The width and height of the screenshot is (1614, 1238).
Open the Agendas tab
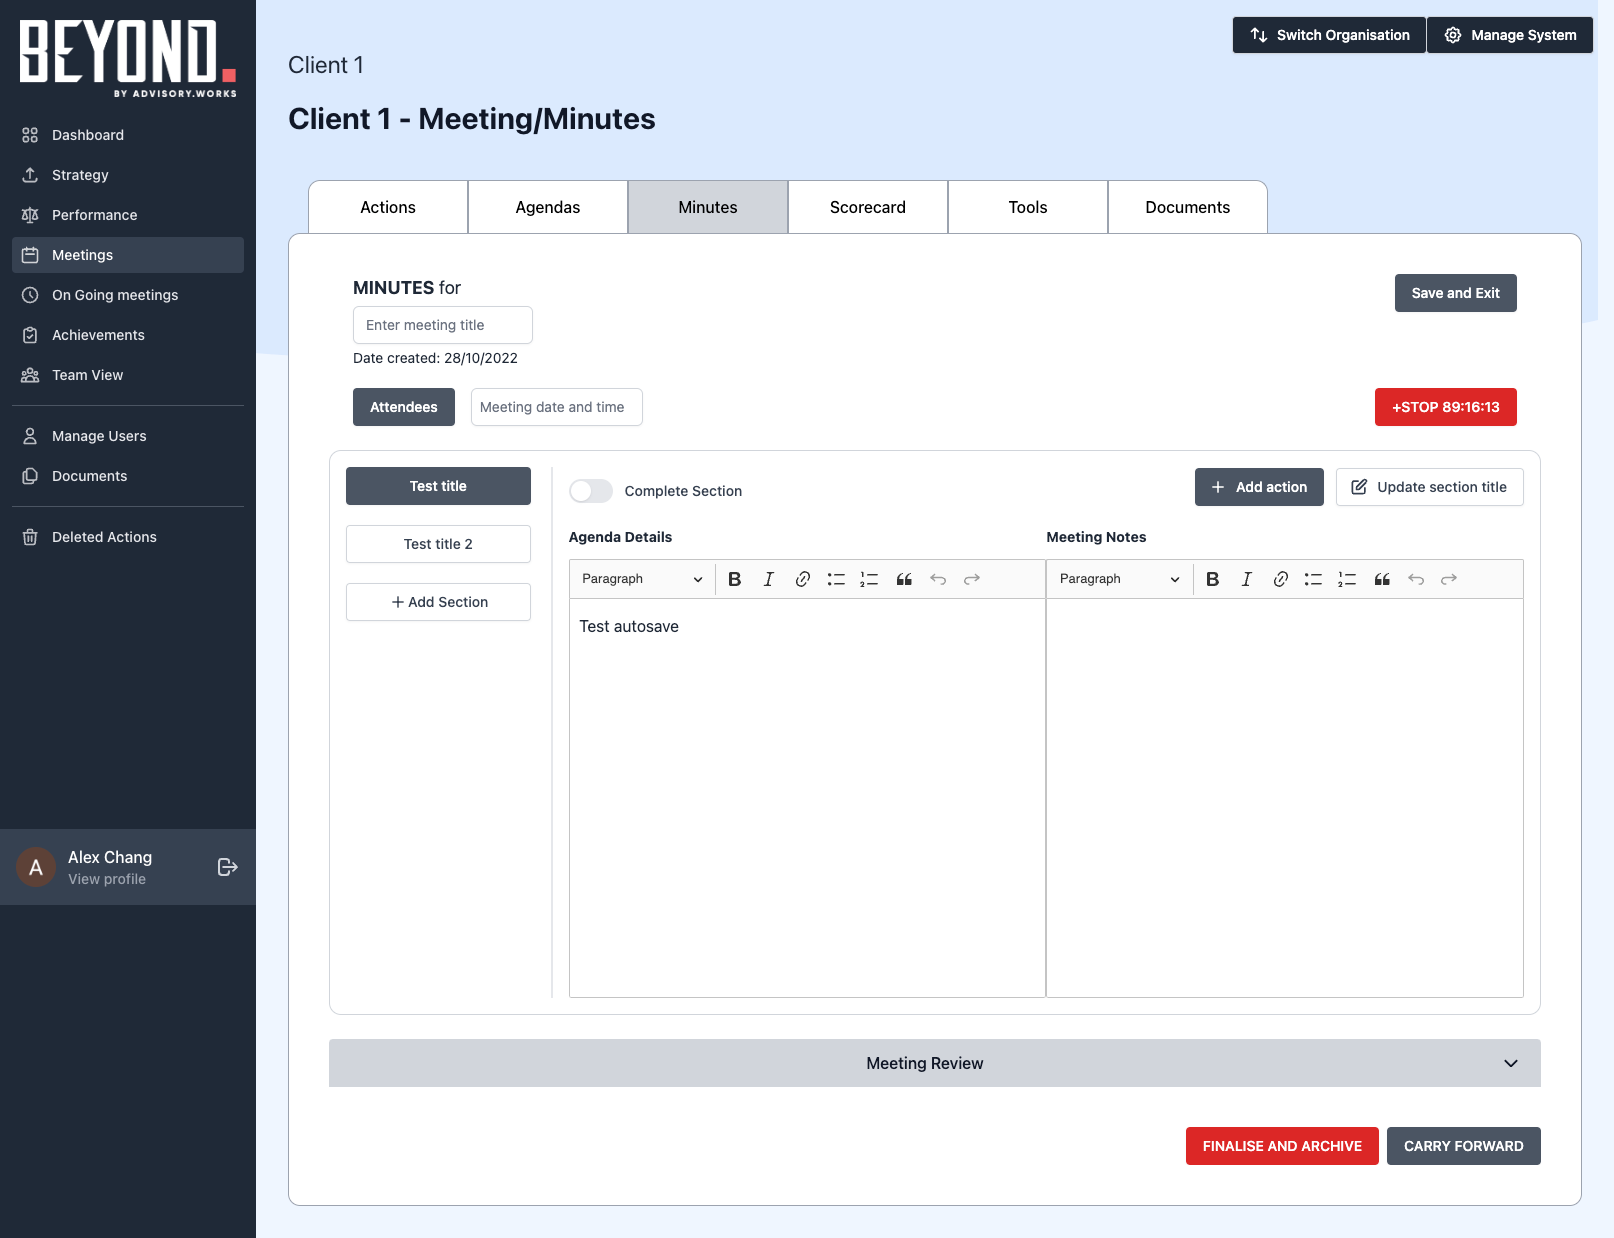[547, 207]
